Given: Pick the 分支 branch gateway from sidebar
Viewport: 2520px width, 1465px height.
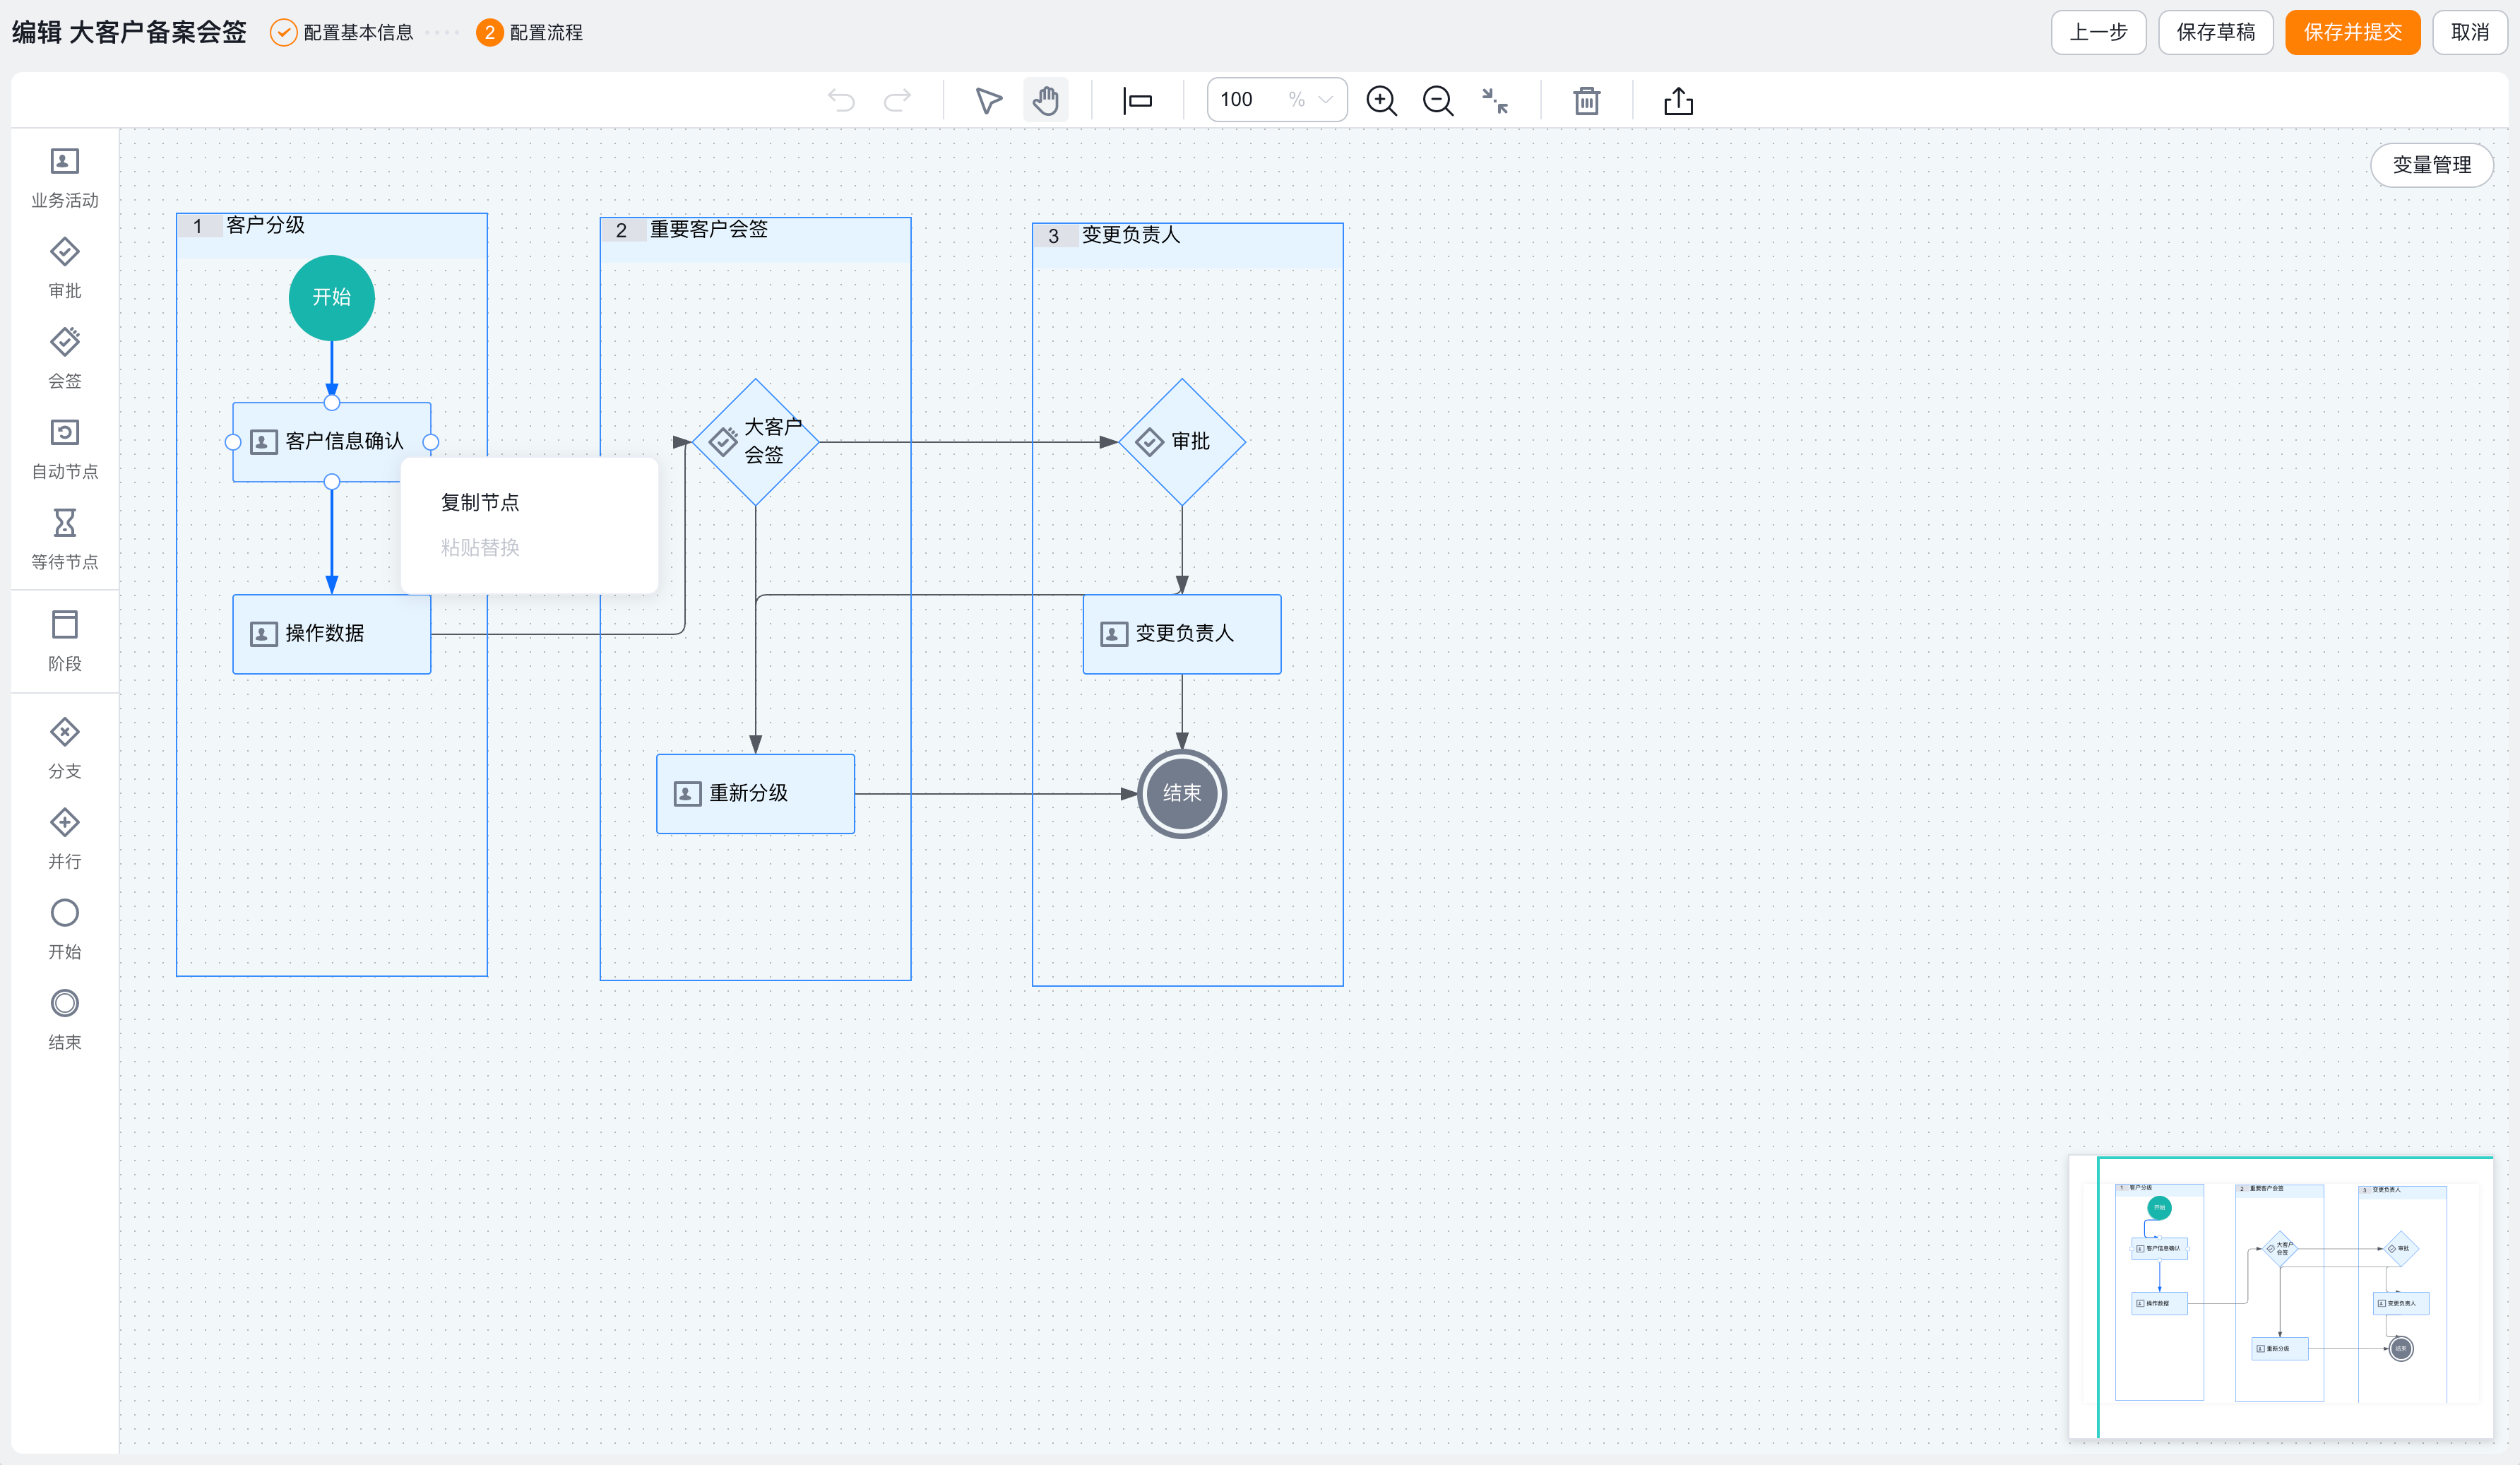Looking at the screenshot, I should (65, 748).
